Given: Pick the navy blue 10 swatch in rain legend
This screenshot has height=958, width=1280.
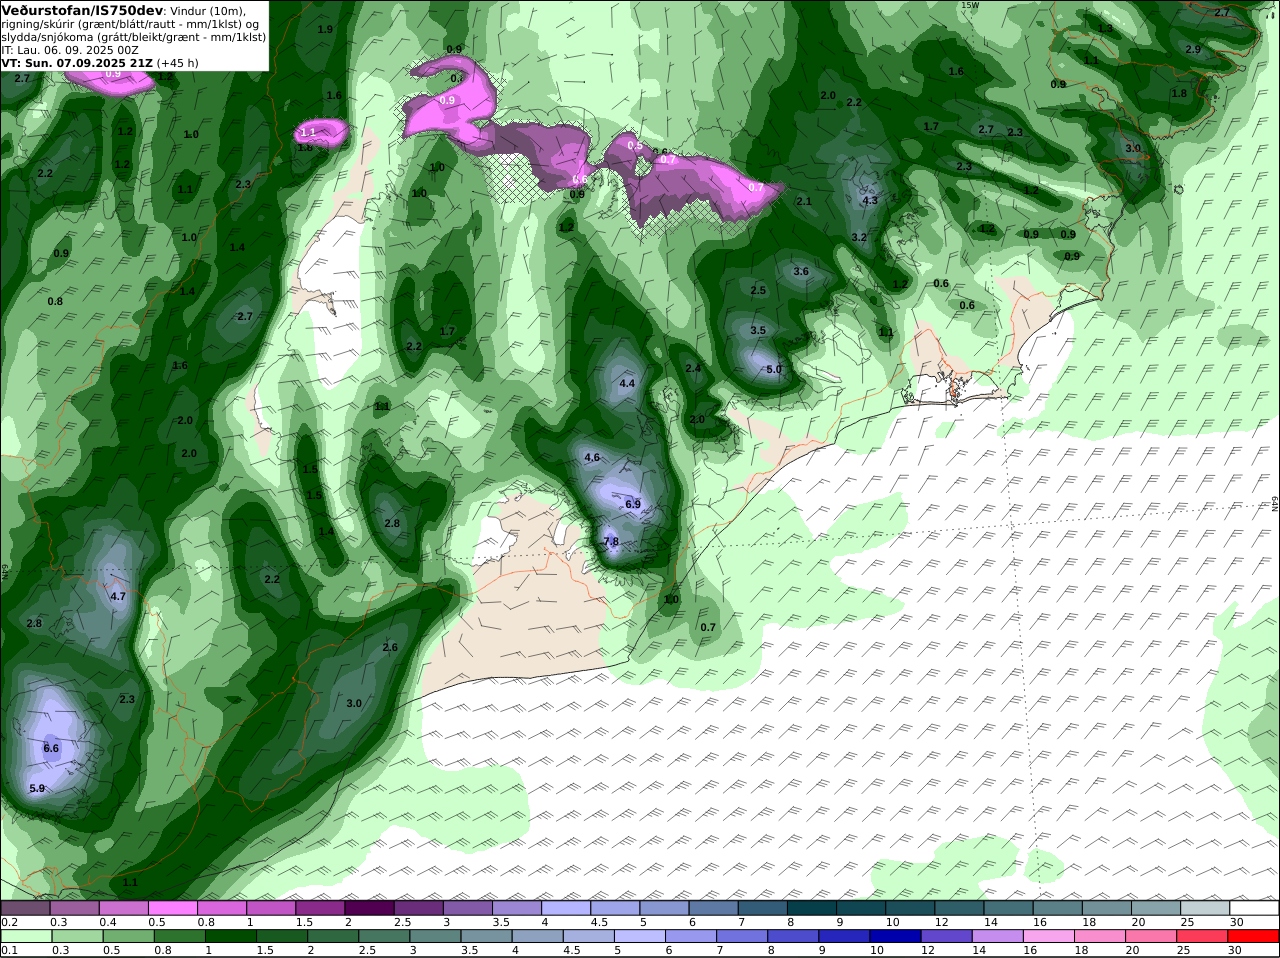Looking at the screenshot, I should [x=896, y=936].
